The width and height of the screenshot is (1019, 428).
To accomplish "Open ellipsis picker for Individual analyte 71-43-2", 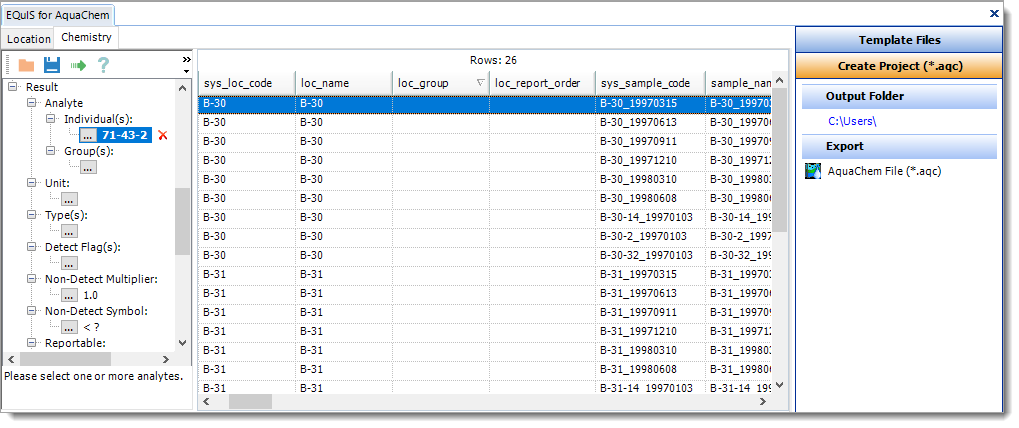I will pyautogui.click(x=88, y=135).
